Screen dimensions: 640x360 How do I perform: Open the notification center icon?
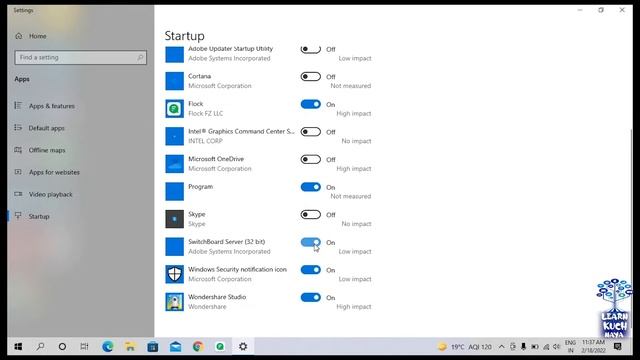click(x=618, y=347)
